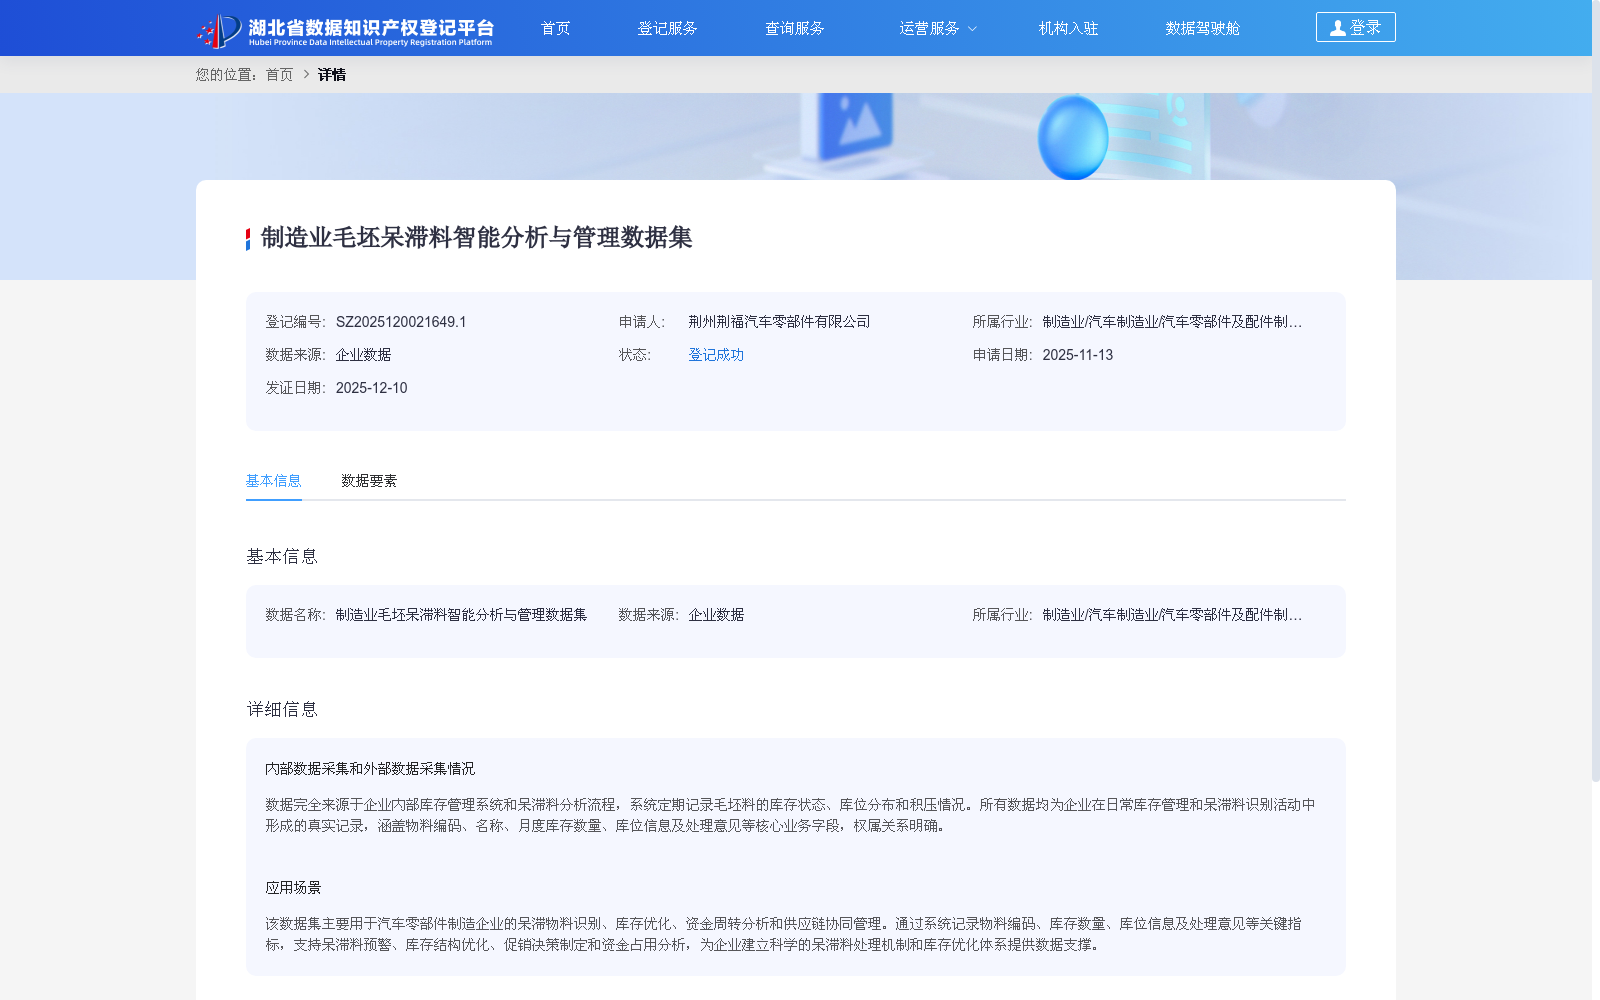Open the 登记服务 menu
The width and height of the screenshot is (1600, 1000).
click(x=667, y=28)
